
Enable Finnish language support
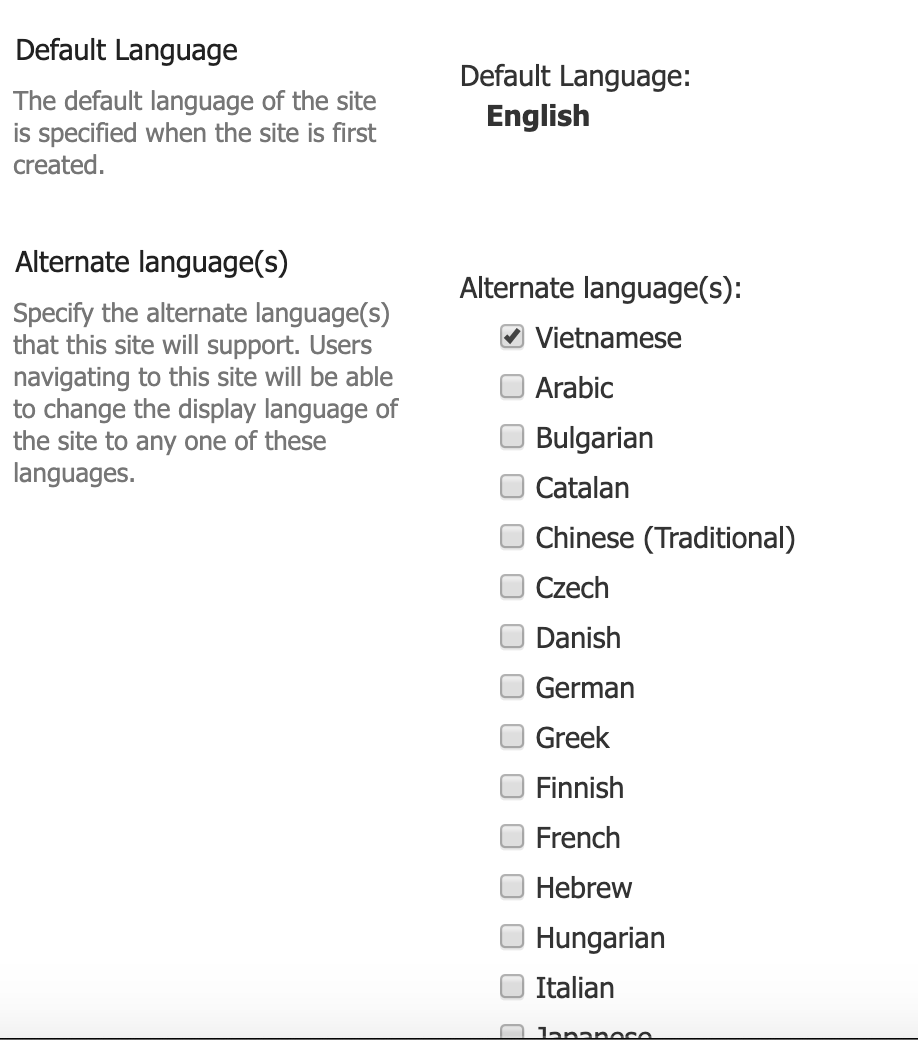tap(511, 786)
